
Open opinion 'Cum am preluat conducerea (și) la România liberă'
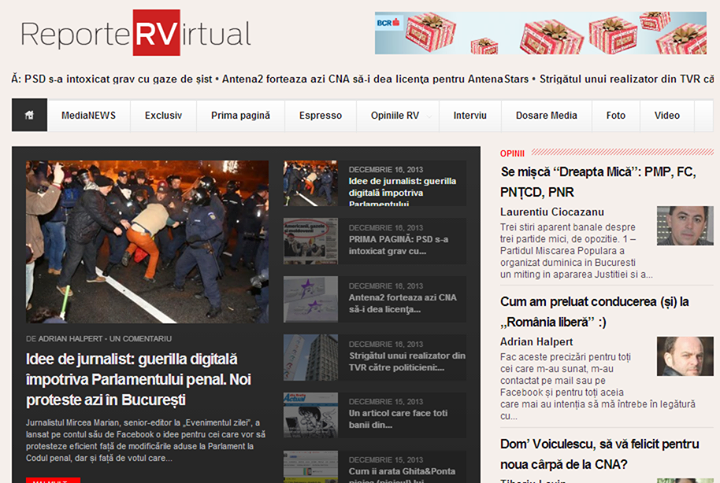coord(595,312)
